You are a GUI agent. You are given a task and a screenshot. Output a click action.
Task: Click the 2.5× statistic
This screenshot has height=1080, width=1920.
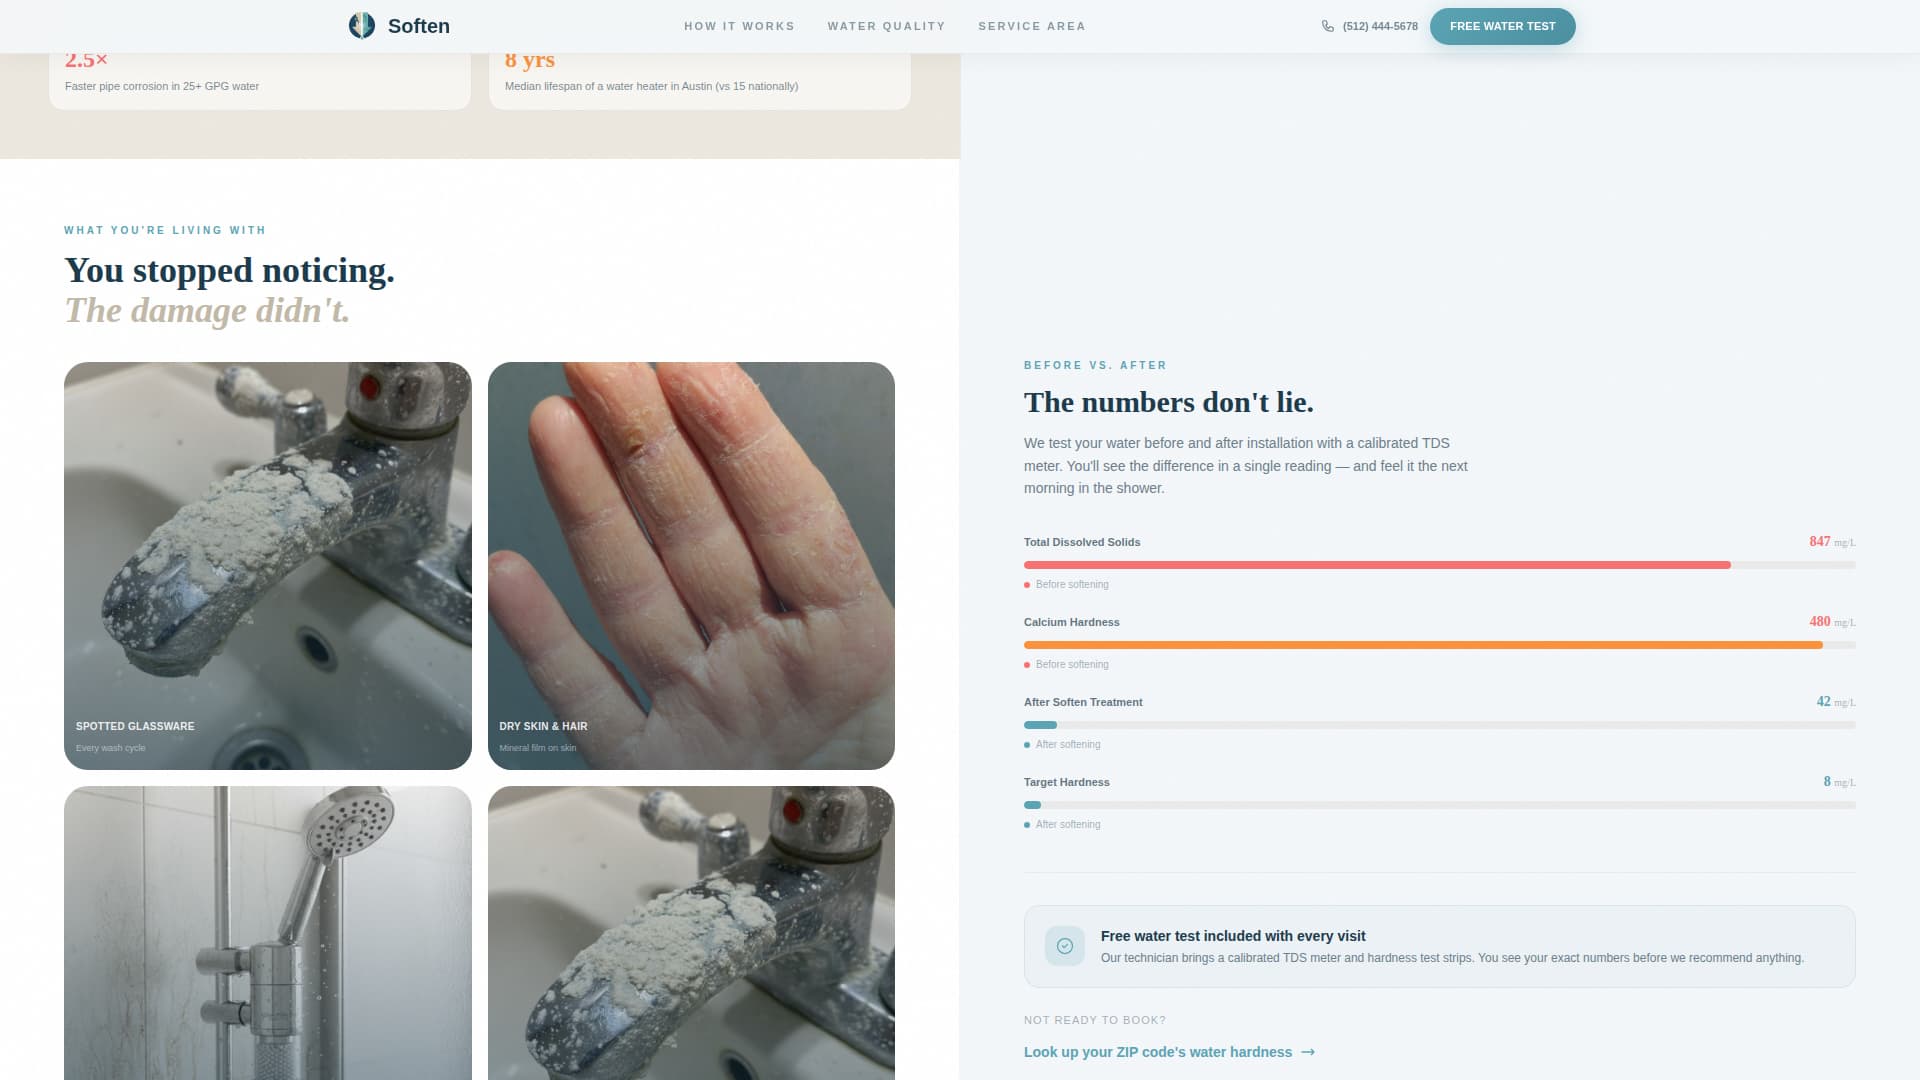click(x=87, y=60)
